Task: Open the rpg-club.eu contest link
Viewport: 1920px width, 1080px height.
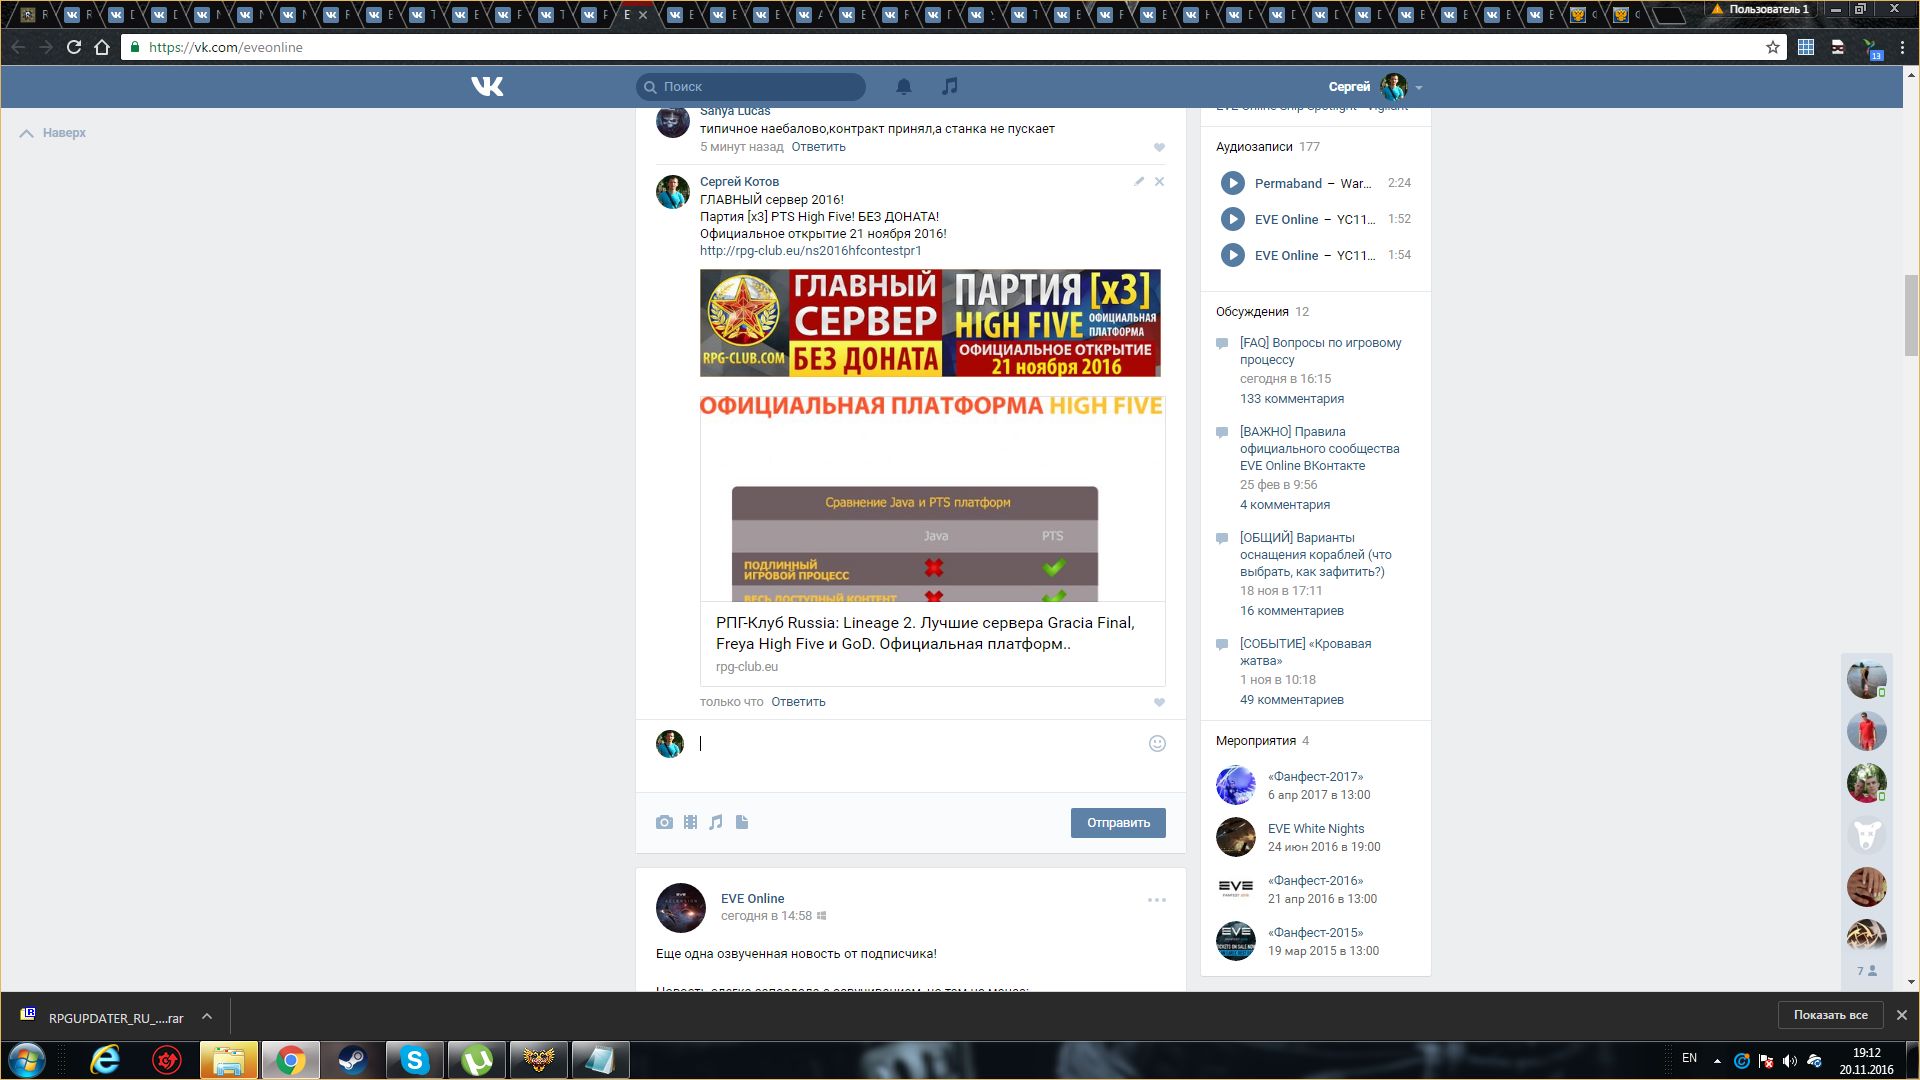Action: point(810,251)
